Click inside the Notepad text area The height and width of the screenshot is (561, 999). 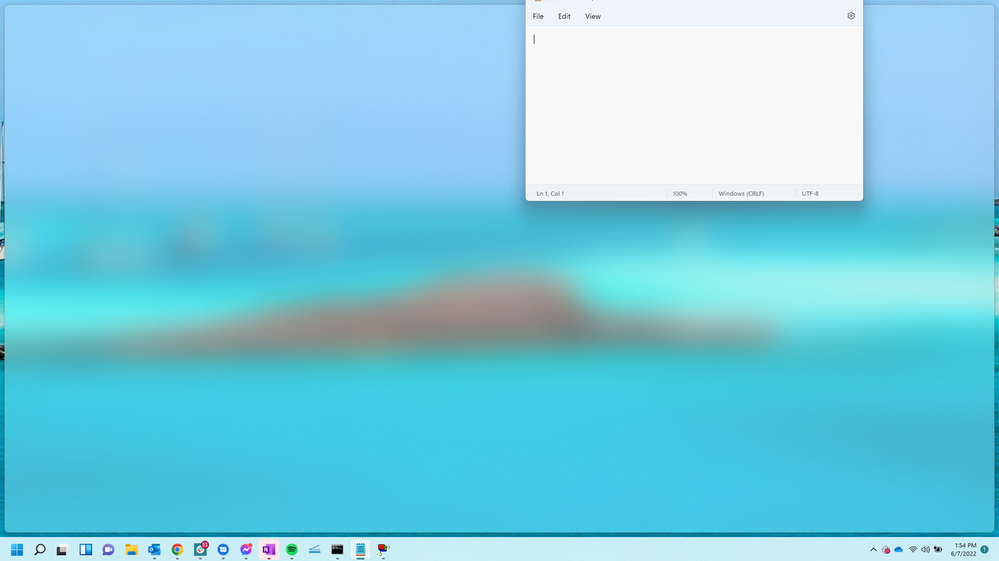(694, 105)
